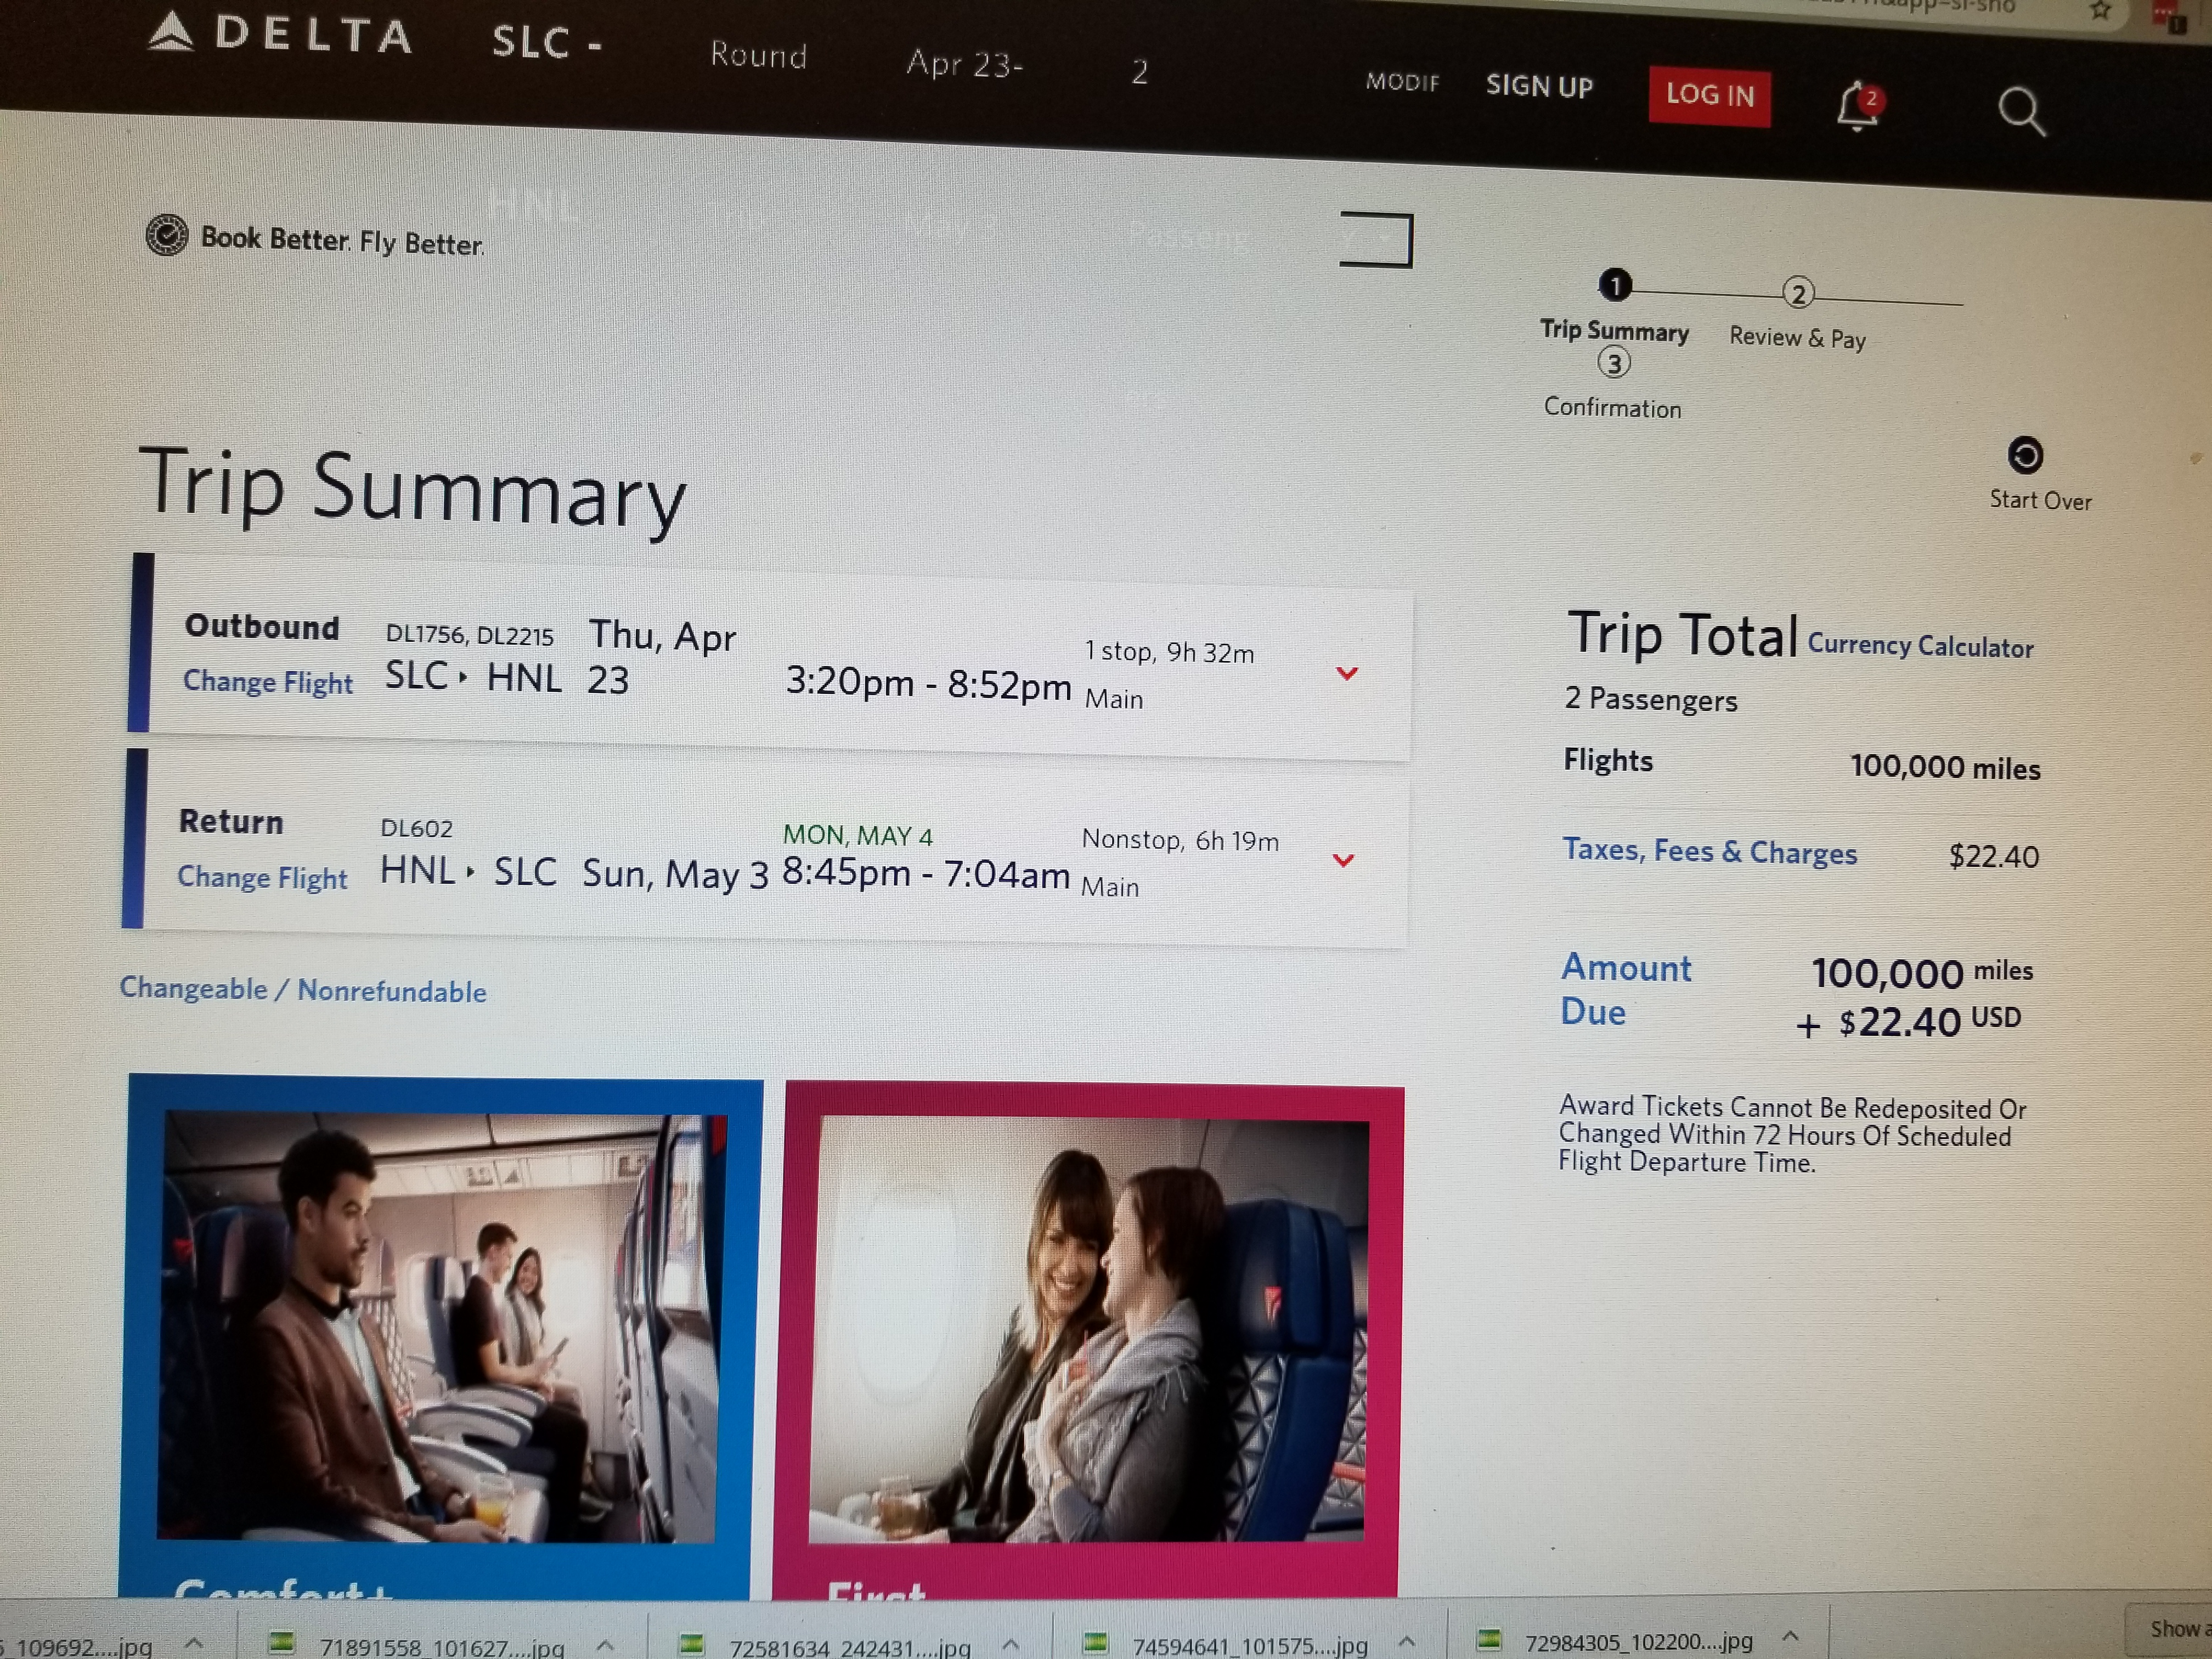Click MODIFY in the header

1403,82
